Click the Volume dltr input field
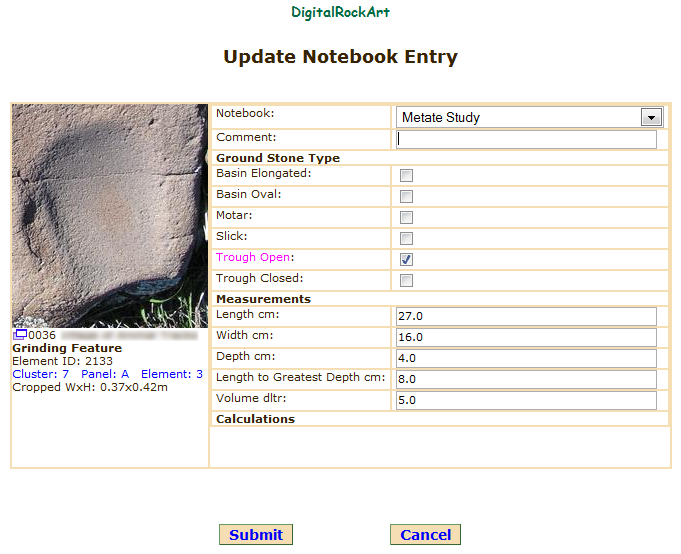Image resolution: width=681 pixels, height=554 pixels. 526,400
